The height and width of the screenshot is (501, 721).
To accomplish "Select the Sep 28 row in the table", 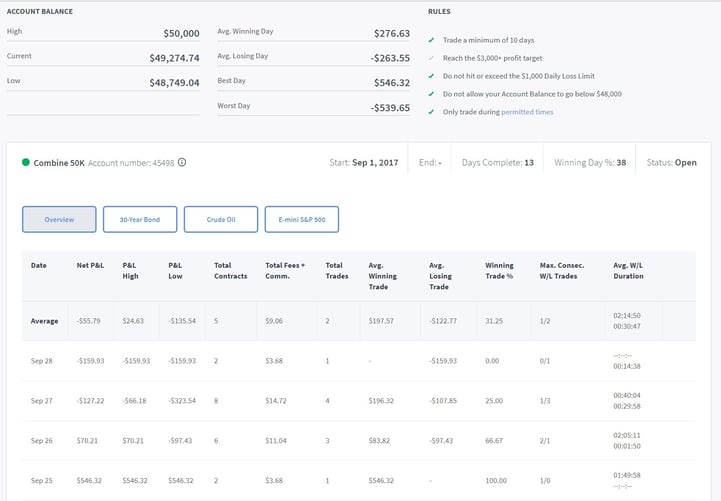I will 40,360.
